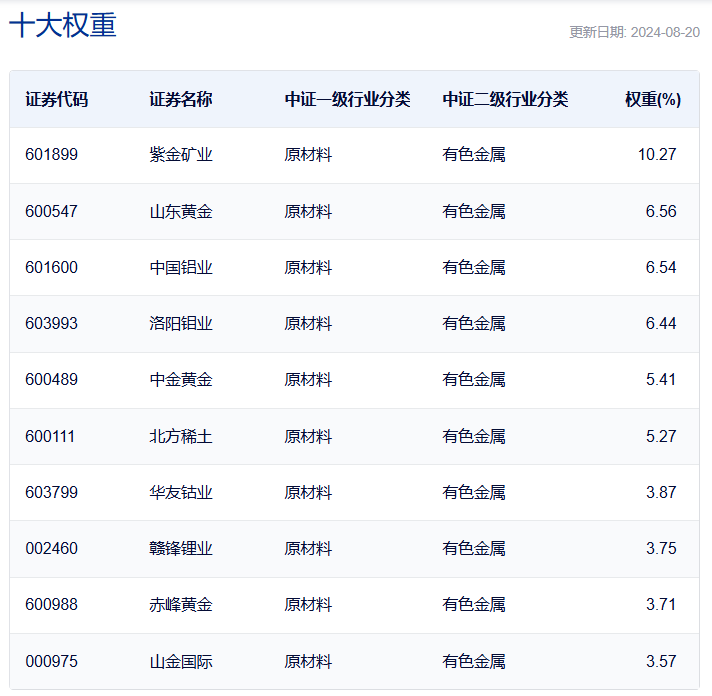
Task: Select the 赣锋锂业 security name
Action: click(x=181, y=548)
